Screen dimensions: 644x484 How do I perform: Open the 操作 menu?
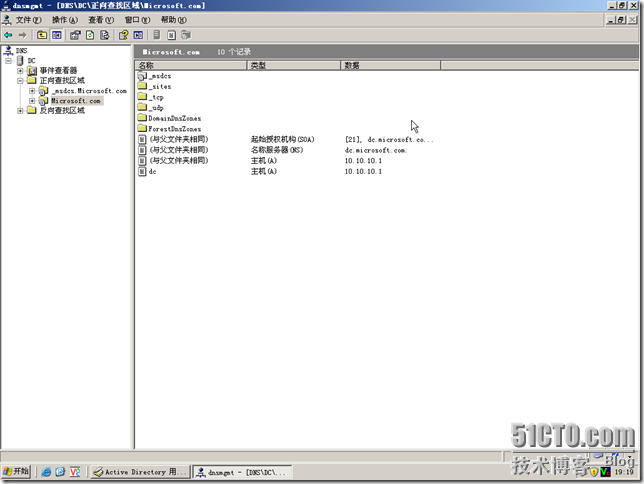pos(65,20)
